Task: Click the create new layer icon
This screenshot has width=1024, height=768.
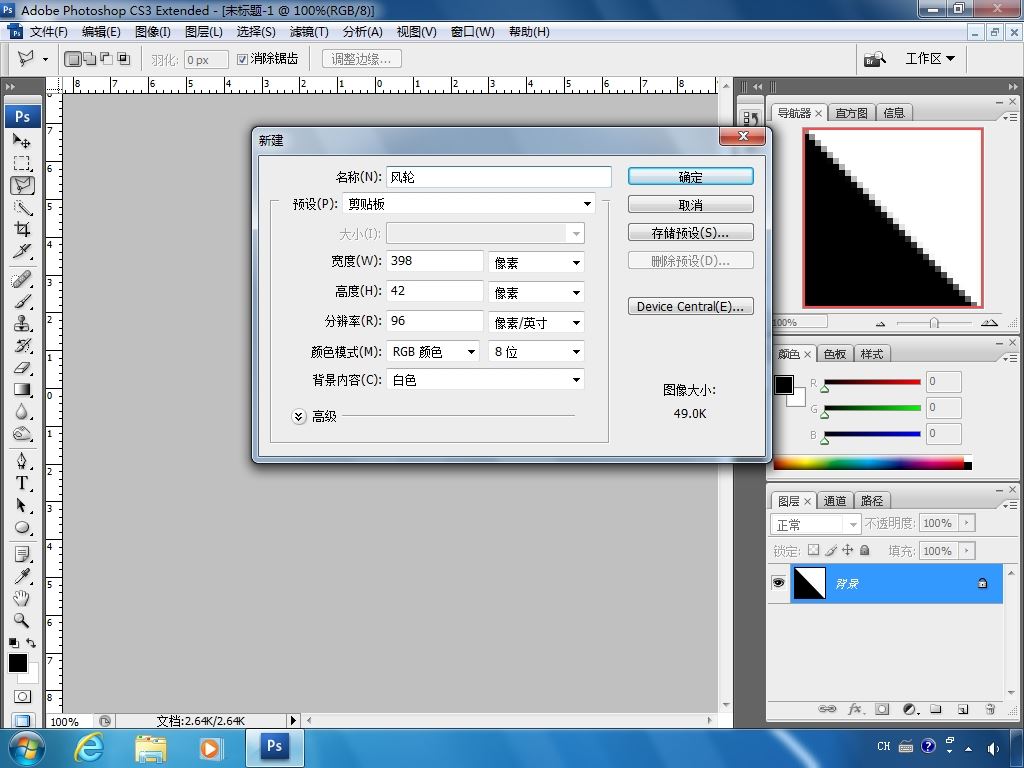Action: (x=963, y=709)
